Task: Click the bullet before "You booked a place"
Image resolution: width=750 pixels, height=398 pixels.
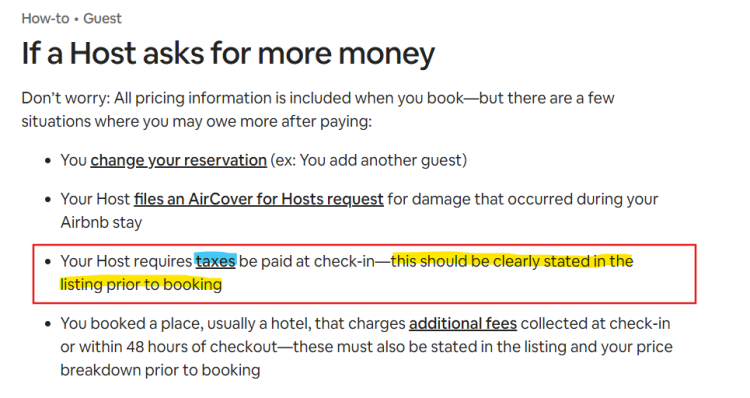Action: (x=47, y=324)
